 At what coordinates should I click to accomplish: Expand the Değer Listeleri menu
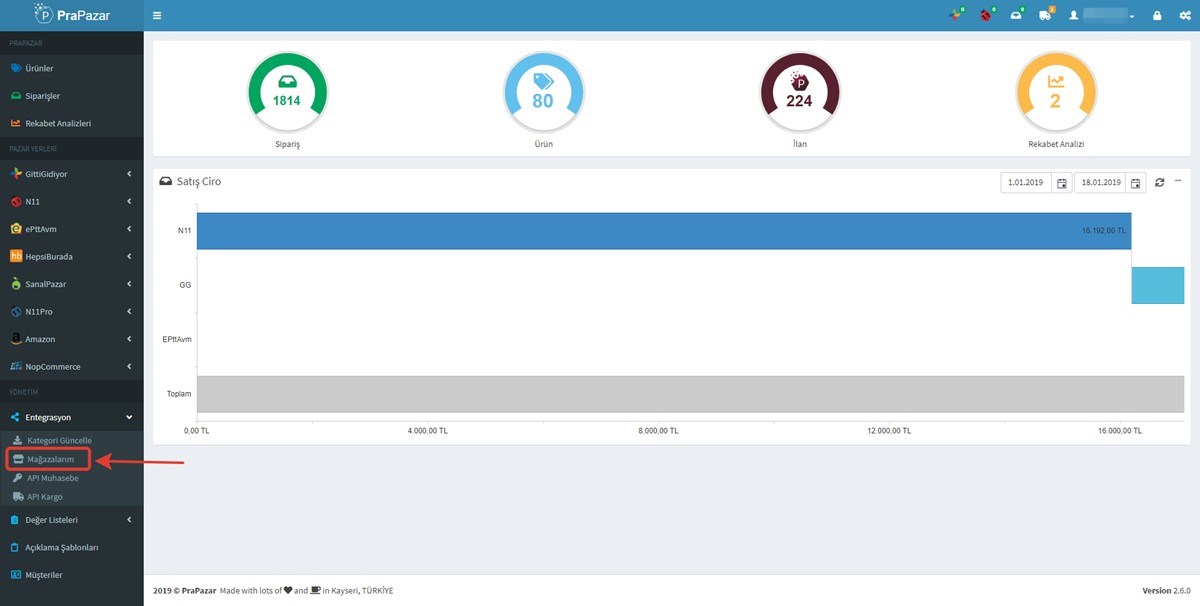click(72, 520)
